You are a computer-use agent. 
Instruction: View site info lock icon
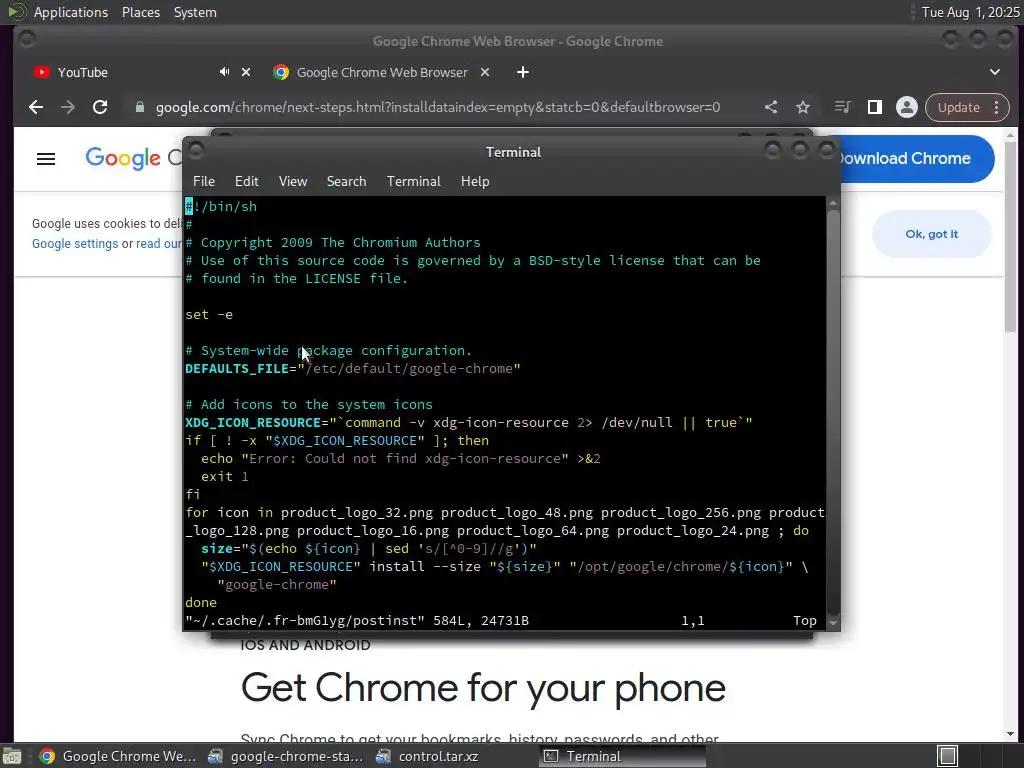point(139,107)
